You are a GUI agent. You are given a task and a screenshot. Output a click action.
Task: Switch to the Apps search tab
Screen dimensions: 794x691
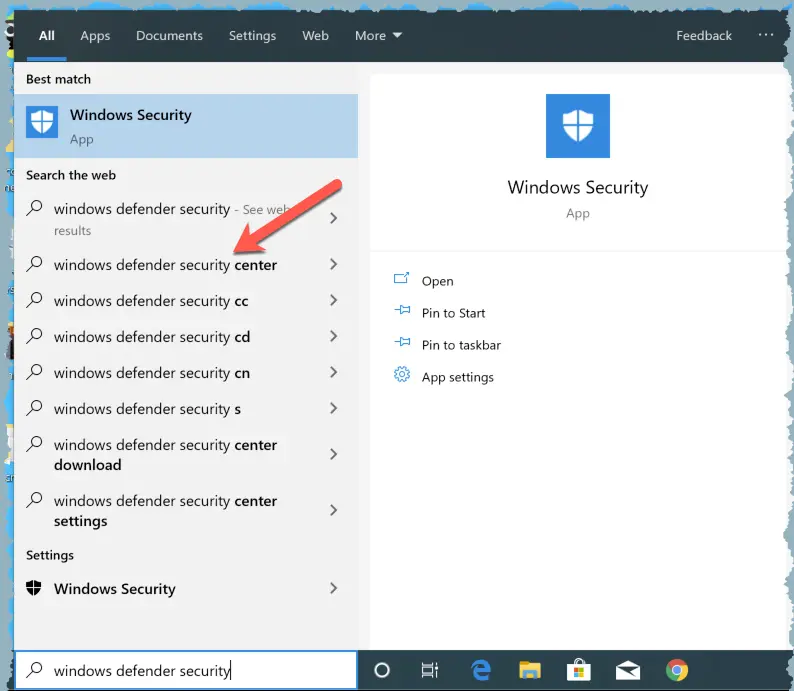(95, 35)
